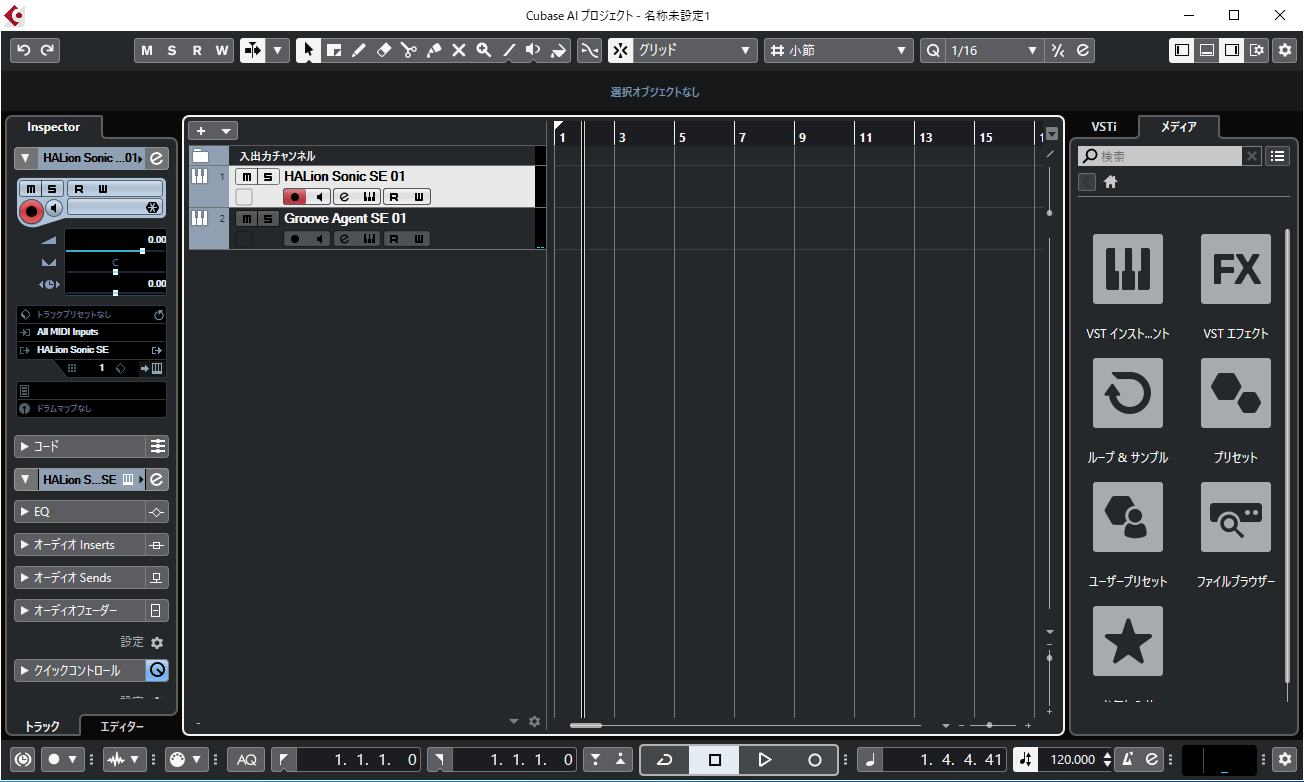Select the Object Selection arrow tool
Viewport: 1304px width, 782px height.
(309, 50)
